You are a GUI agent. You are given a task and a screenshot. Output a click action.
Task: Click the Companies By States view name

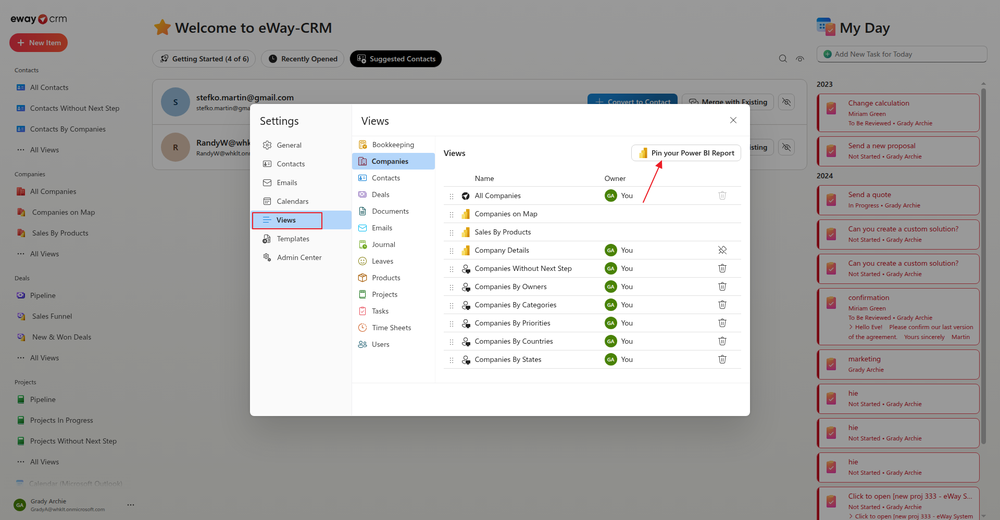tap(508, 360)
